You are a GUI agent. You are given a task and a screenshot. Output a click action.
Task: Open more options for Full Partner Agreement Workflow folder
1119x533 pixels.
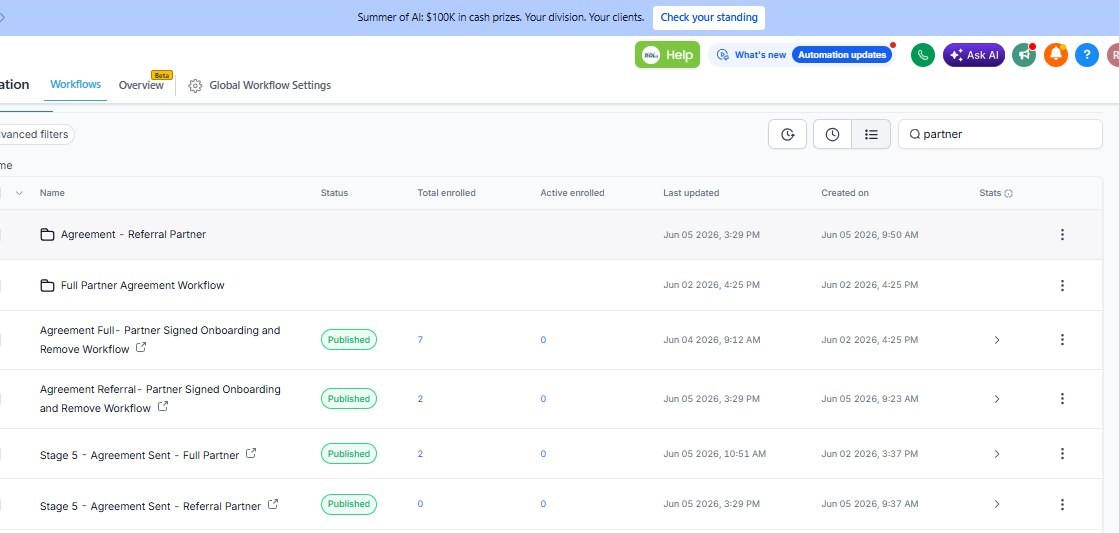1062,285
